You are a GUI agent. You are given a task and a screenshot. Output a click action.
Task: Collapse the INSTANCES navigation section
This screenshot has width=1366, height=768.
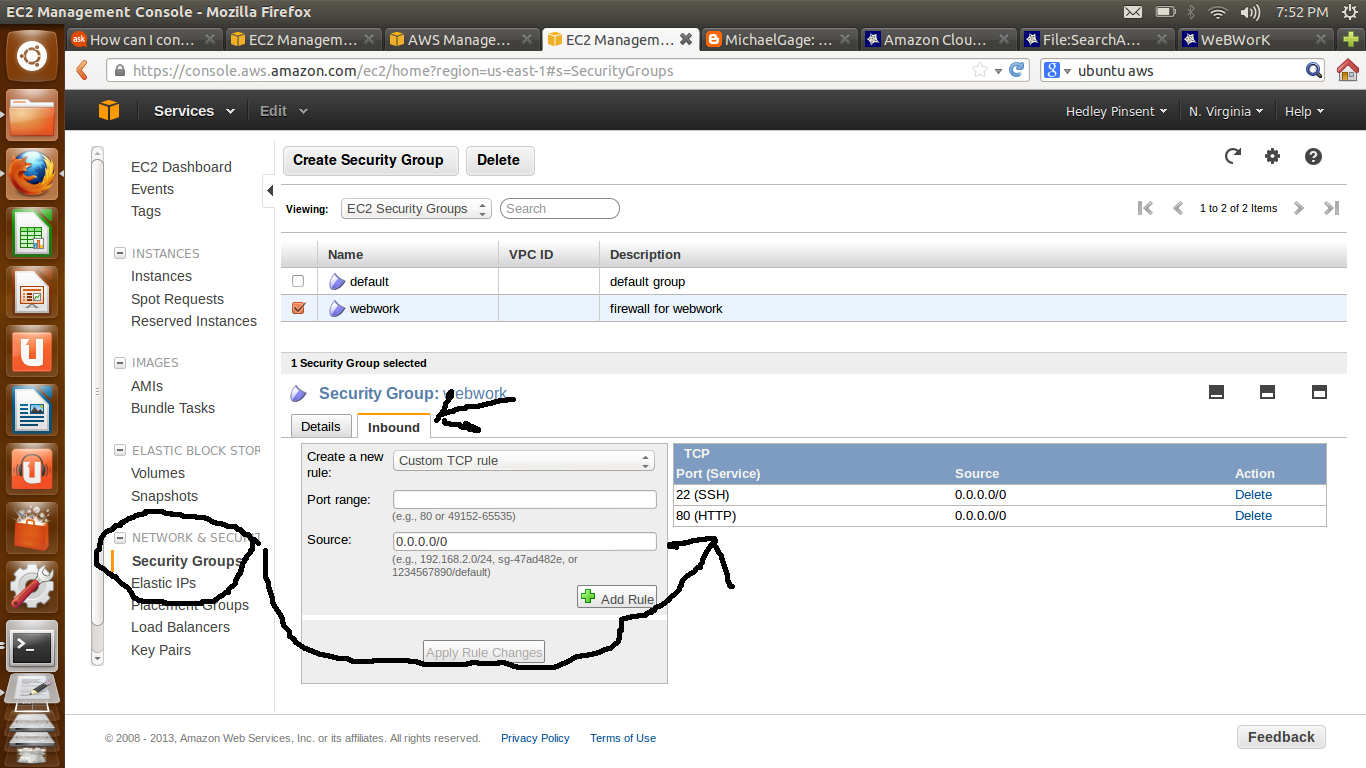(x=120, y=253)
